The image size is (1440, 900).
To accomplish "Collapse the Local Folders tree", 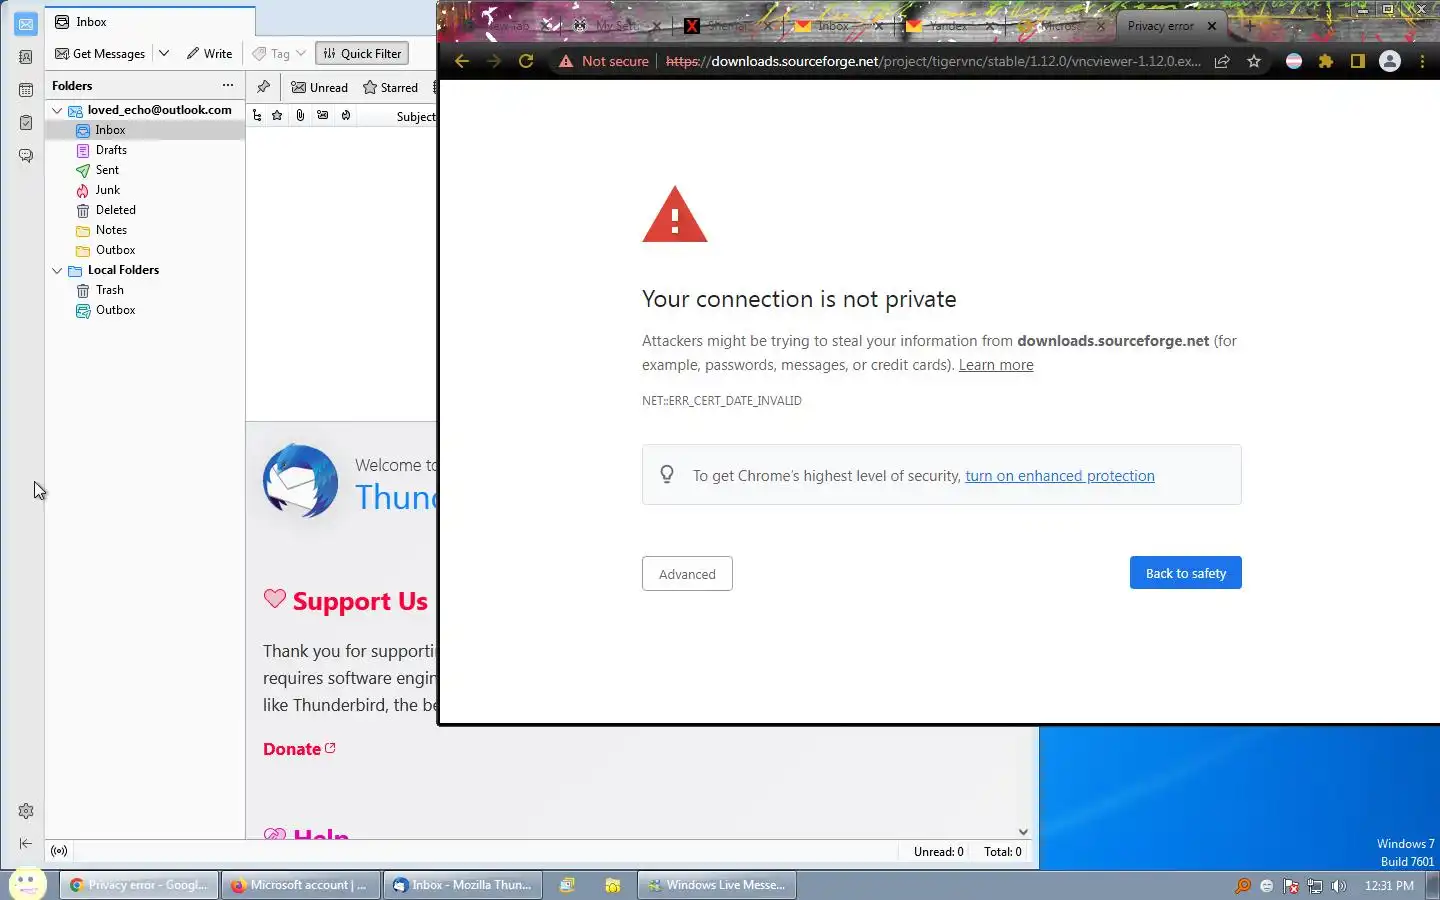I will click(58, 270).
